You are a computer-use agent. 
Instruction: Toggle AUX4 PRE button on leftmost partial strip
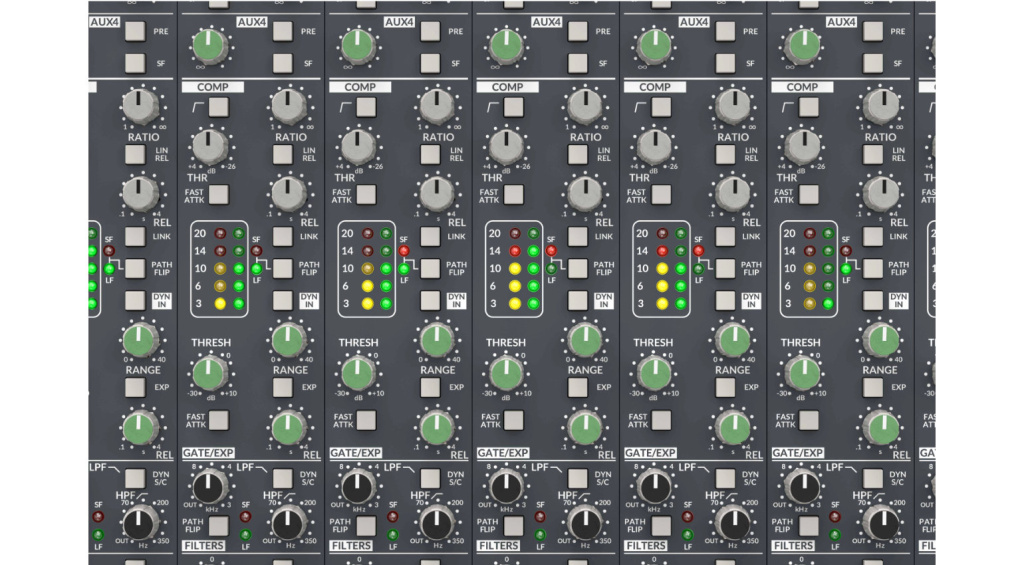pos(135,32)
